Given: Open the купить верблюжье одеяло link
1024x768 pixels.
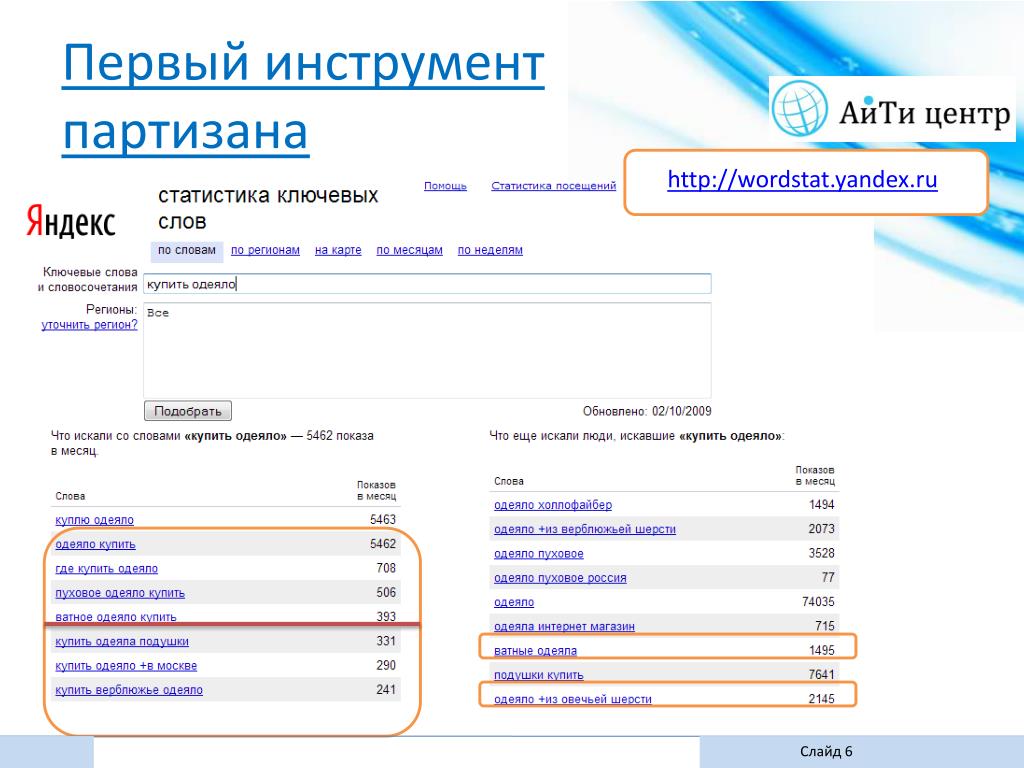Looking at the screenshot, I should 129,690.
